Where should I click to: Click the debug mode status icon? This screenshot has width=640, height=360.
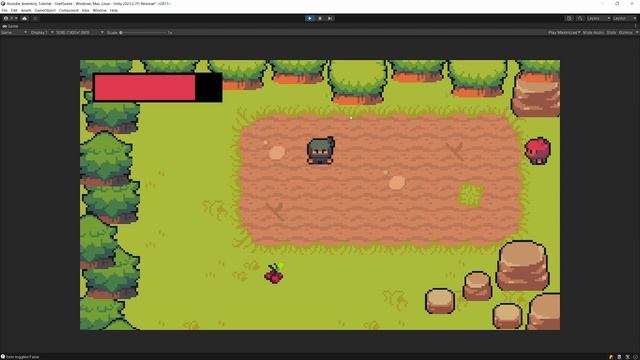click(611, 357)
